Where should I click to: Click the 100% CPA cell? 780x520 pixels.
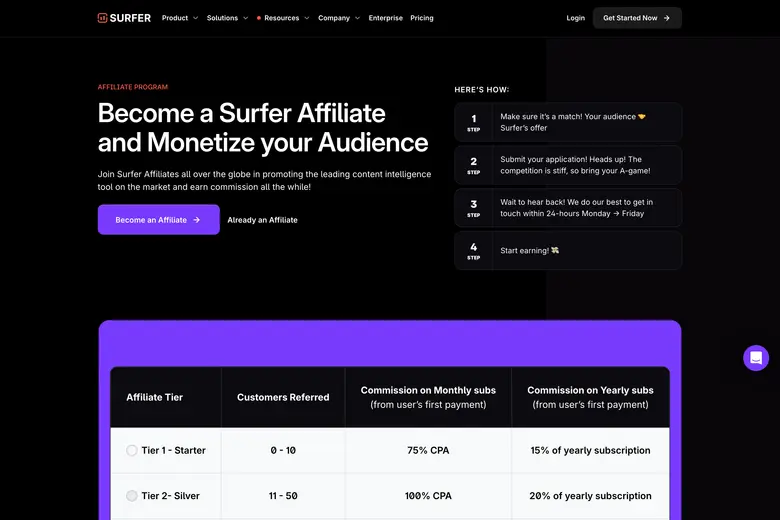coord(428,496)
